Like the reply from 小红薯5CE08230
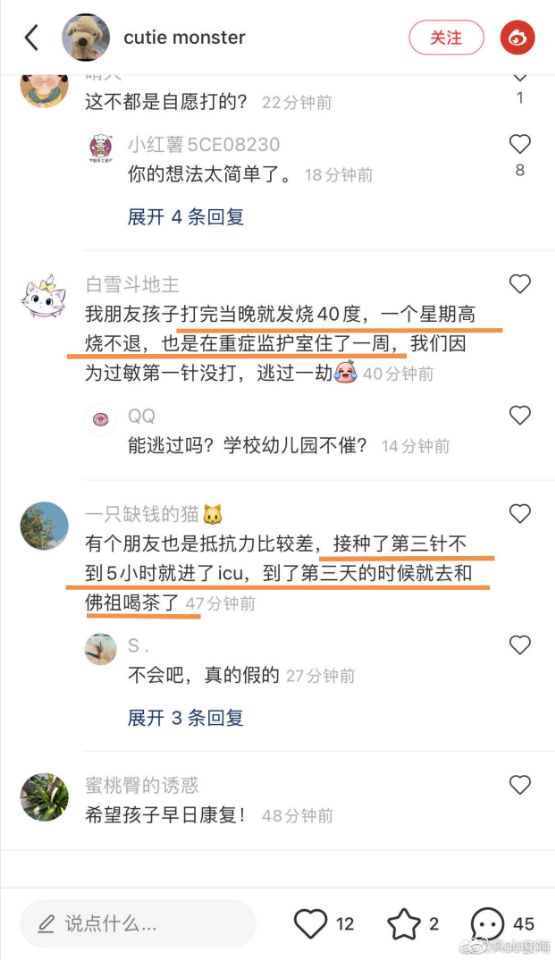This screenshot has width=555, height=960. click(519, 144)
